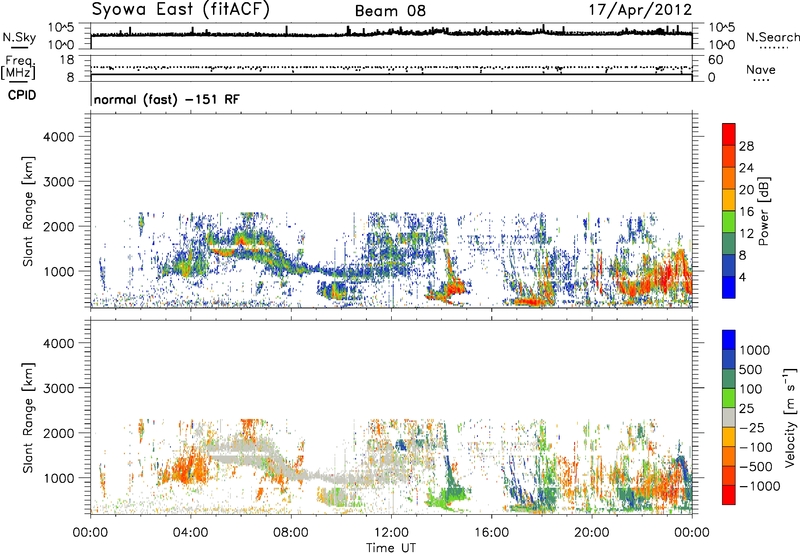Click the Power [dB] colorbar red segment
The width and height of the screenshot is (800, 554).
(x=729, y=134)
